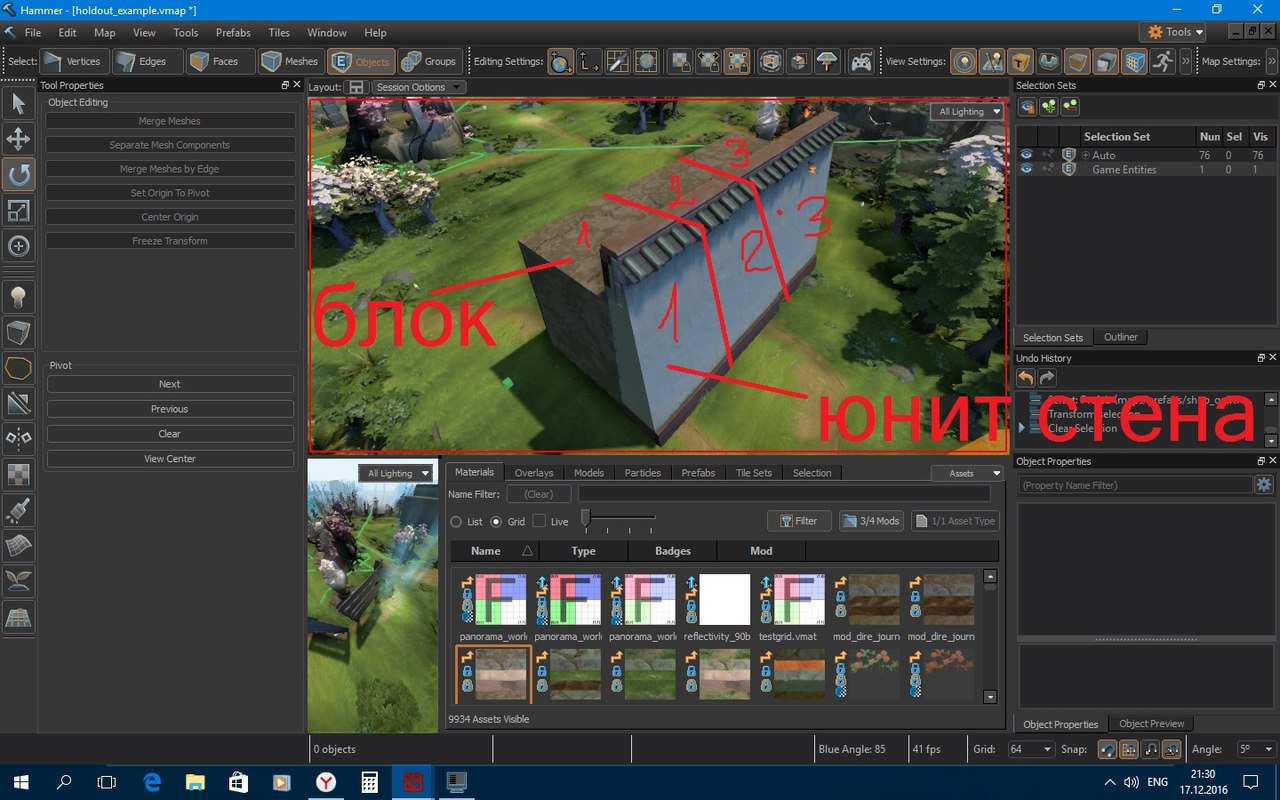
Task: Select the List view radio button
Action: 457,522
